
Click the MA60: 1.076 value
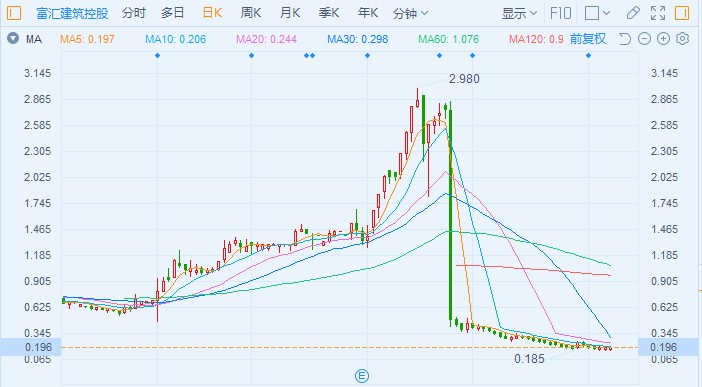coord(449,39)
